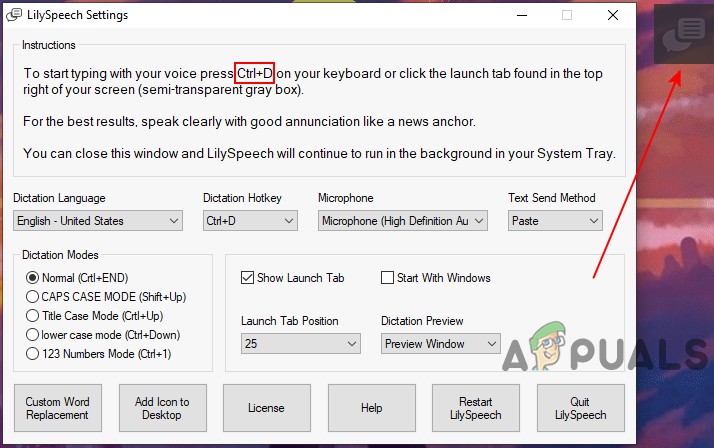The width and height of the screenshot is (714, 448).
Task: Click the 'Dictation Preview' label
Action: click(x=422, y=321)
